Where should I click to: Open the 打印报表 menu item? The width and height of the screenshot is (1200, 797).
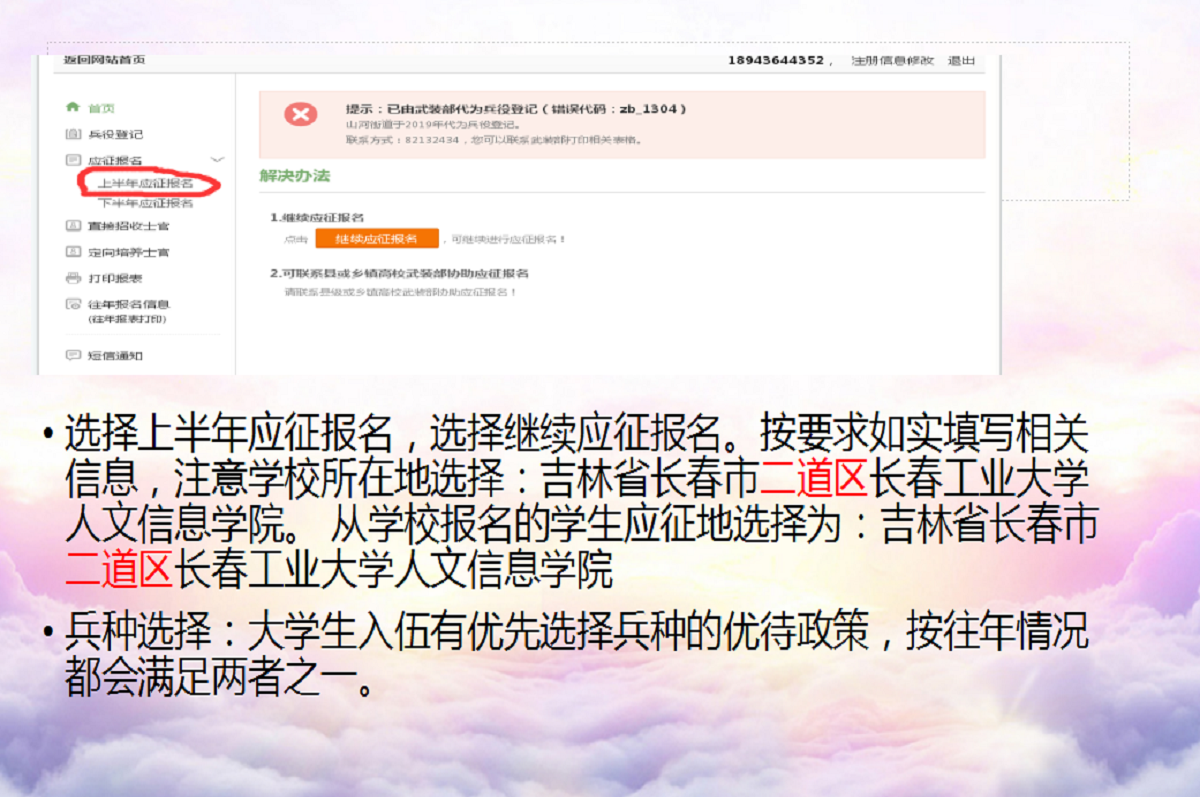coord(115,278)
